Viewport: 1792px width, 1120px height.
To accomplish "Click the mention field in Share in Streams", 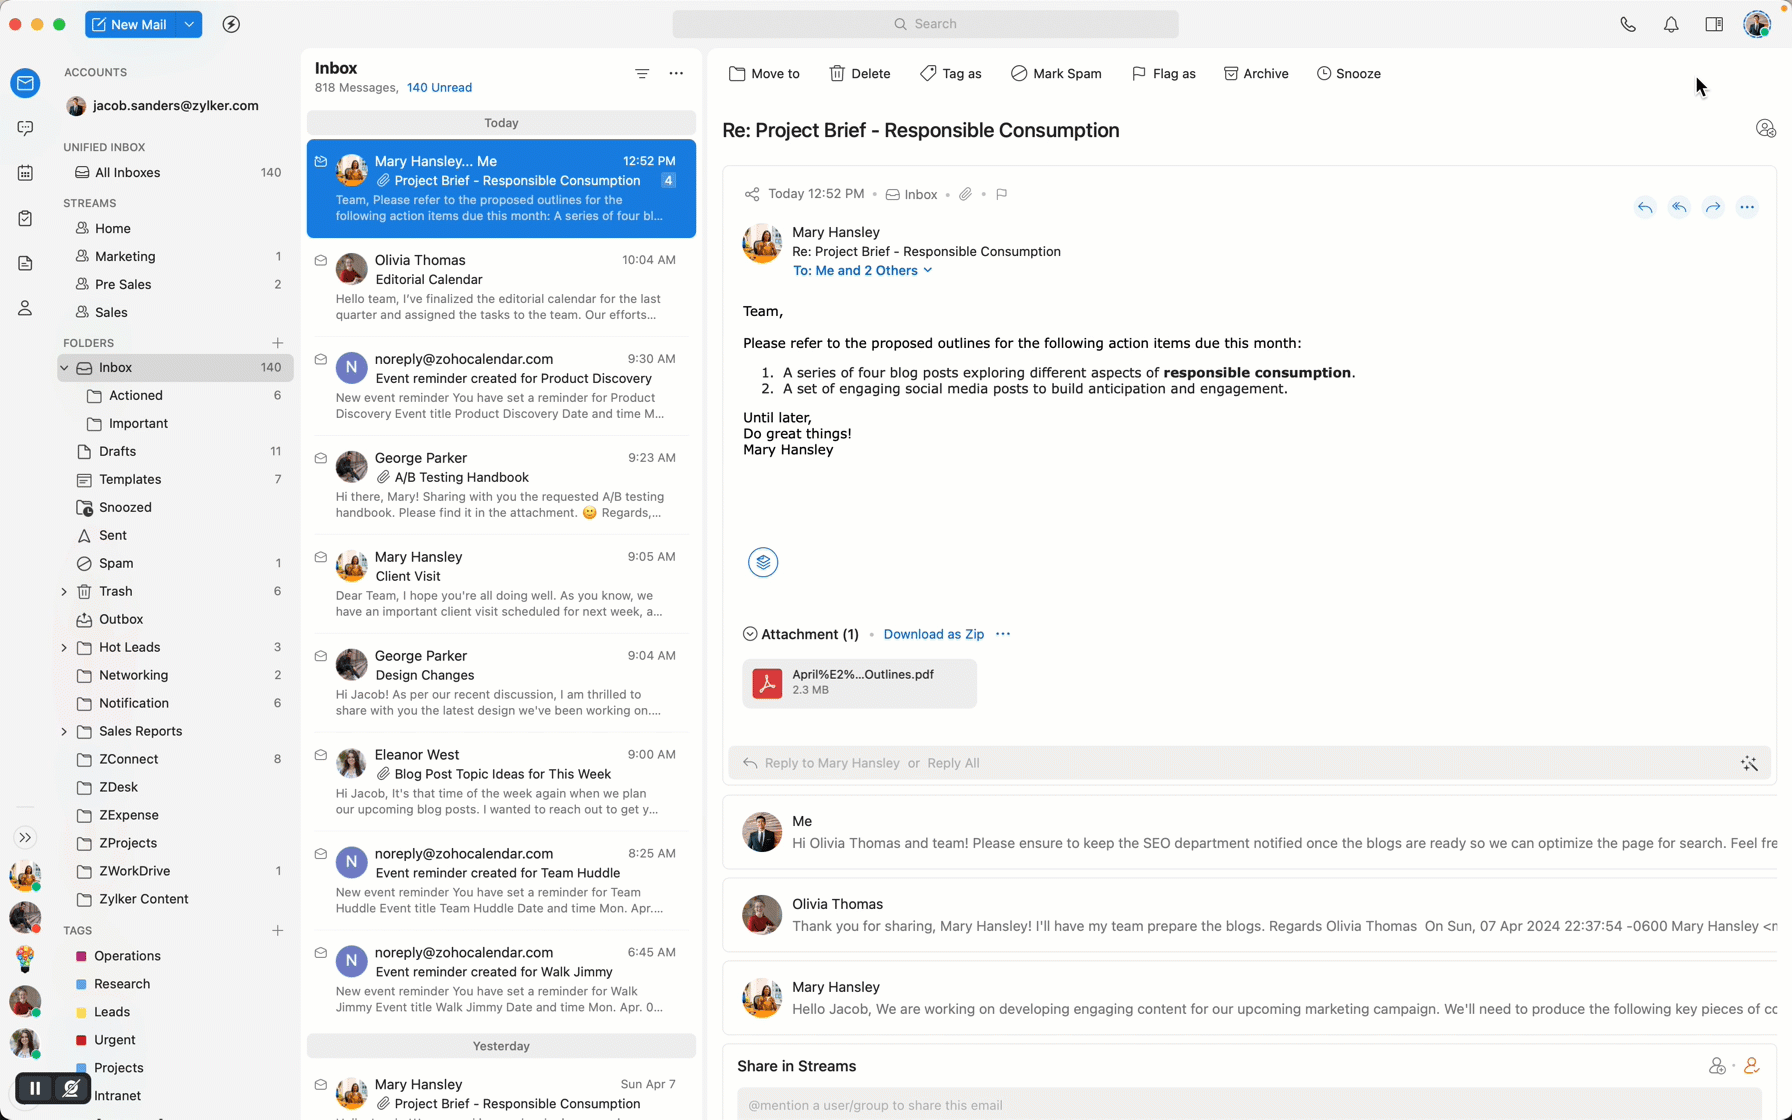I will [1249, 1105].
